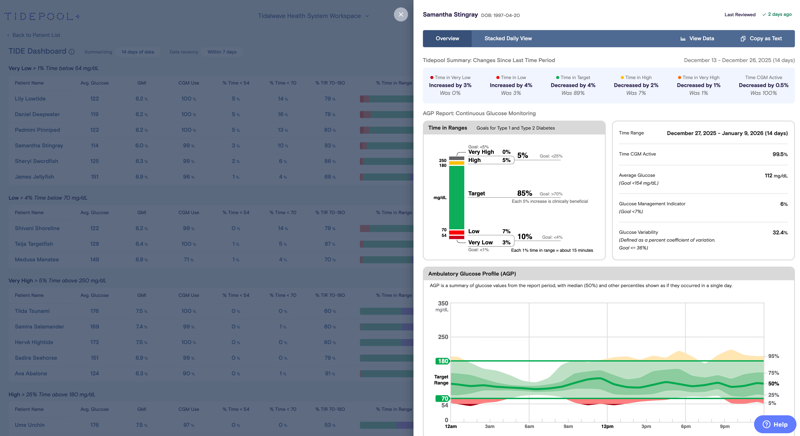800x436 pixels.
Task: Click the Patient Name header in Very High table
Action: click(x=29, y=295)
